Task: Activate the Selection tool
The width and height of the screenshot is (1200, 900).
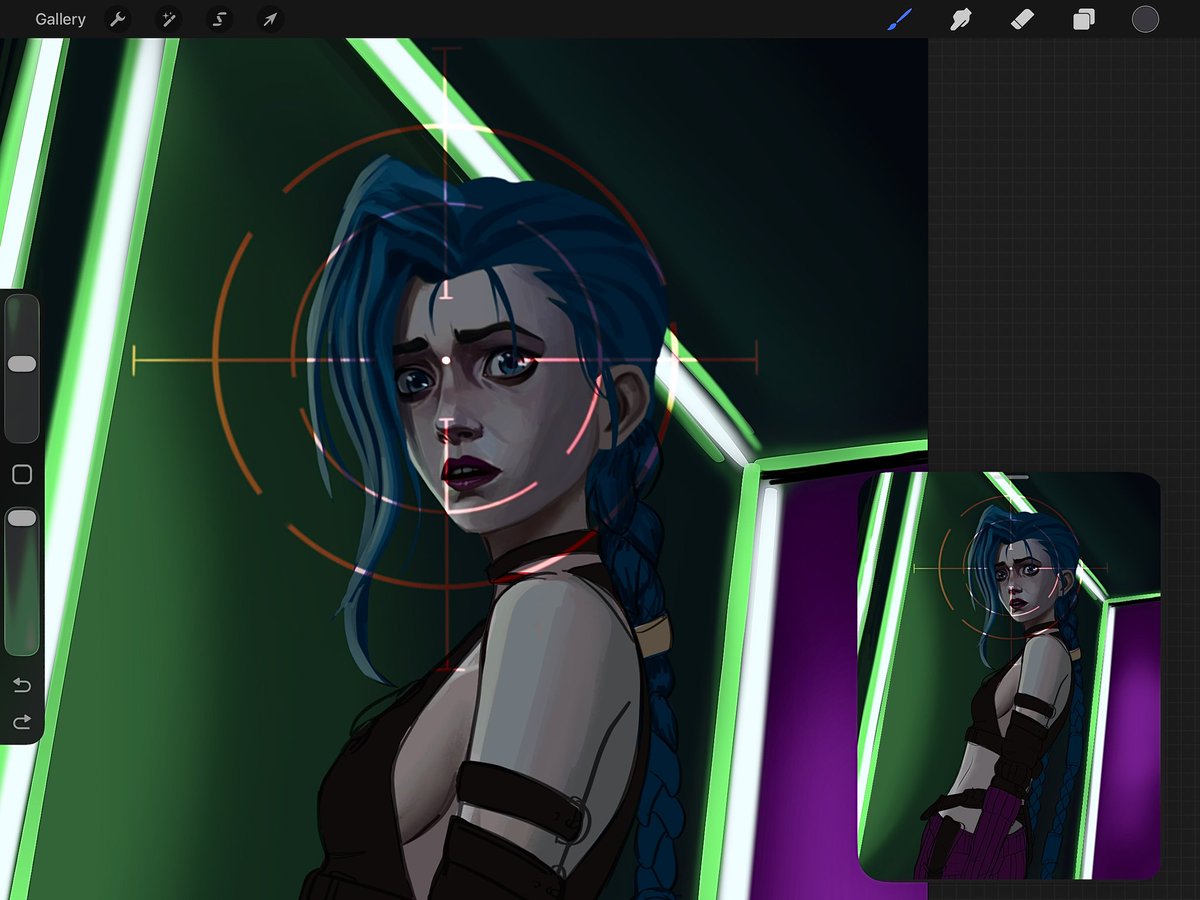Action: (219, 19)
